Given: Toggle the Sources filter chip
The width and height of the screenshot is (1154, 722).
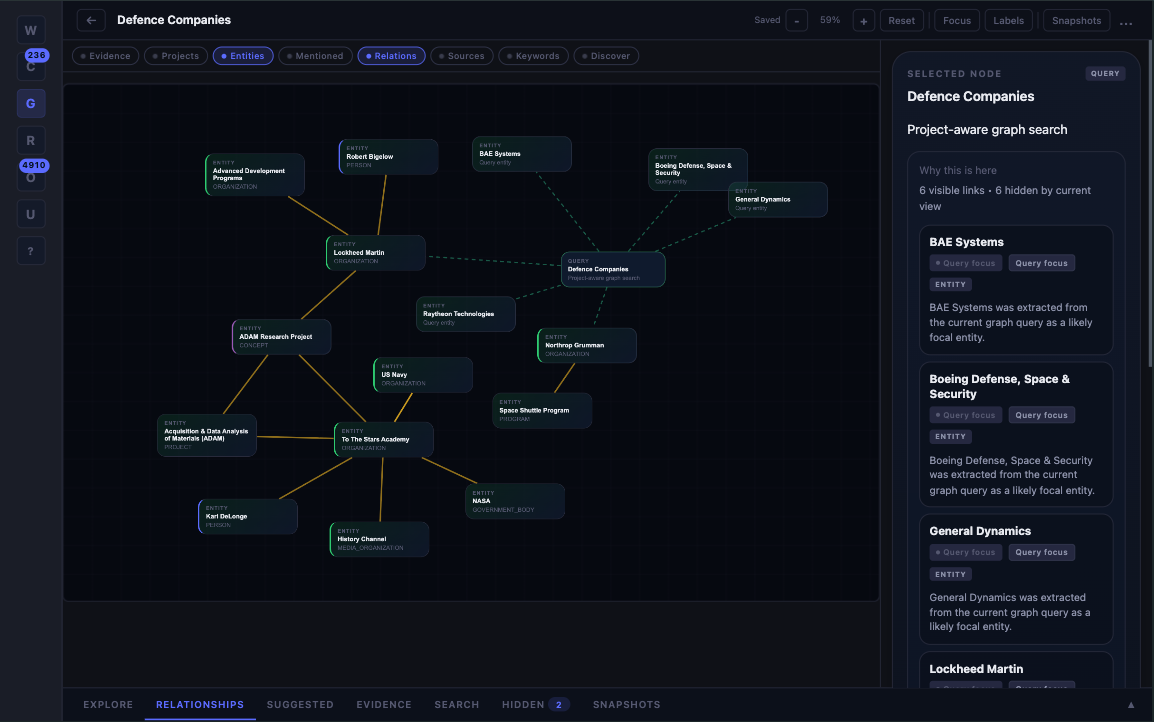Looking at the screenshot, I should [461, 56].
